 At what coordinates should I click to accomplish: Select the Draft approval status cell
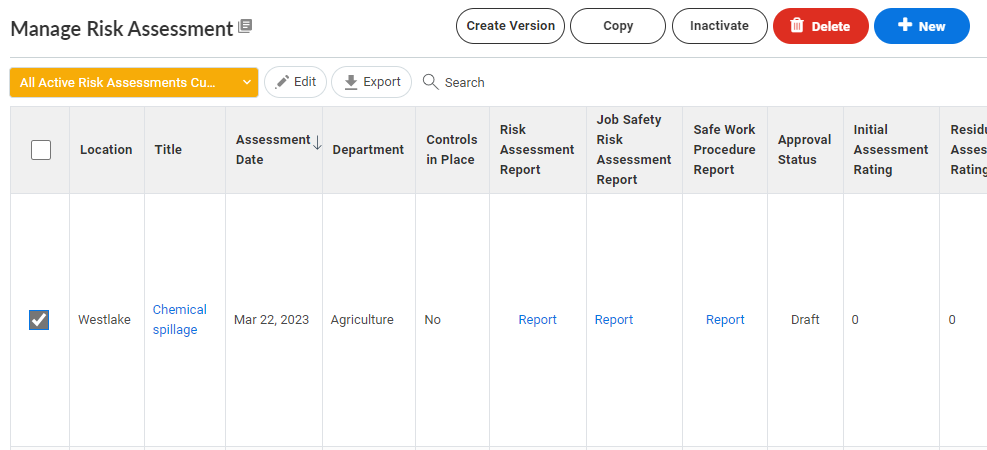[805, 320]
